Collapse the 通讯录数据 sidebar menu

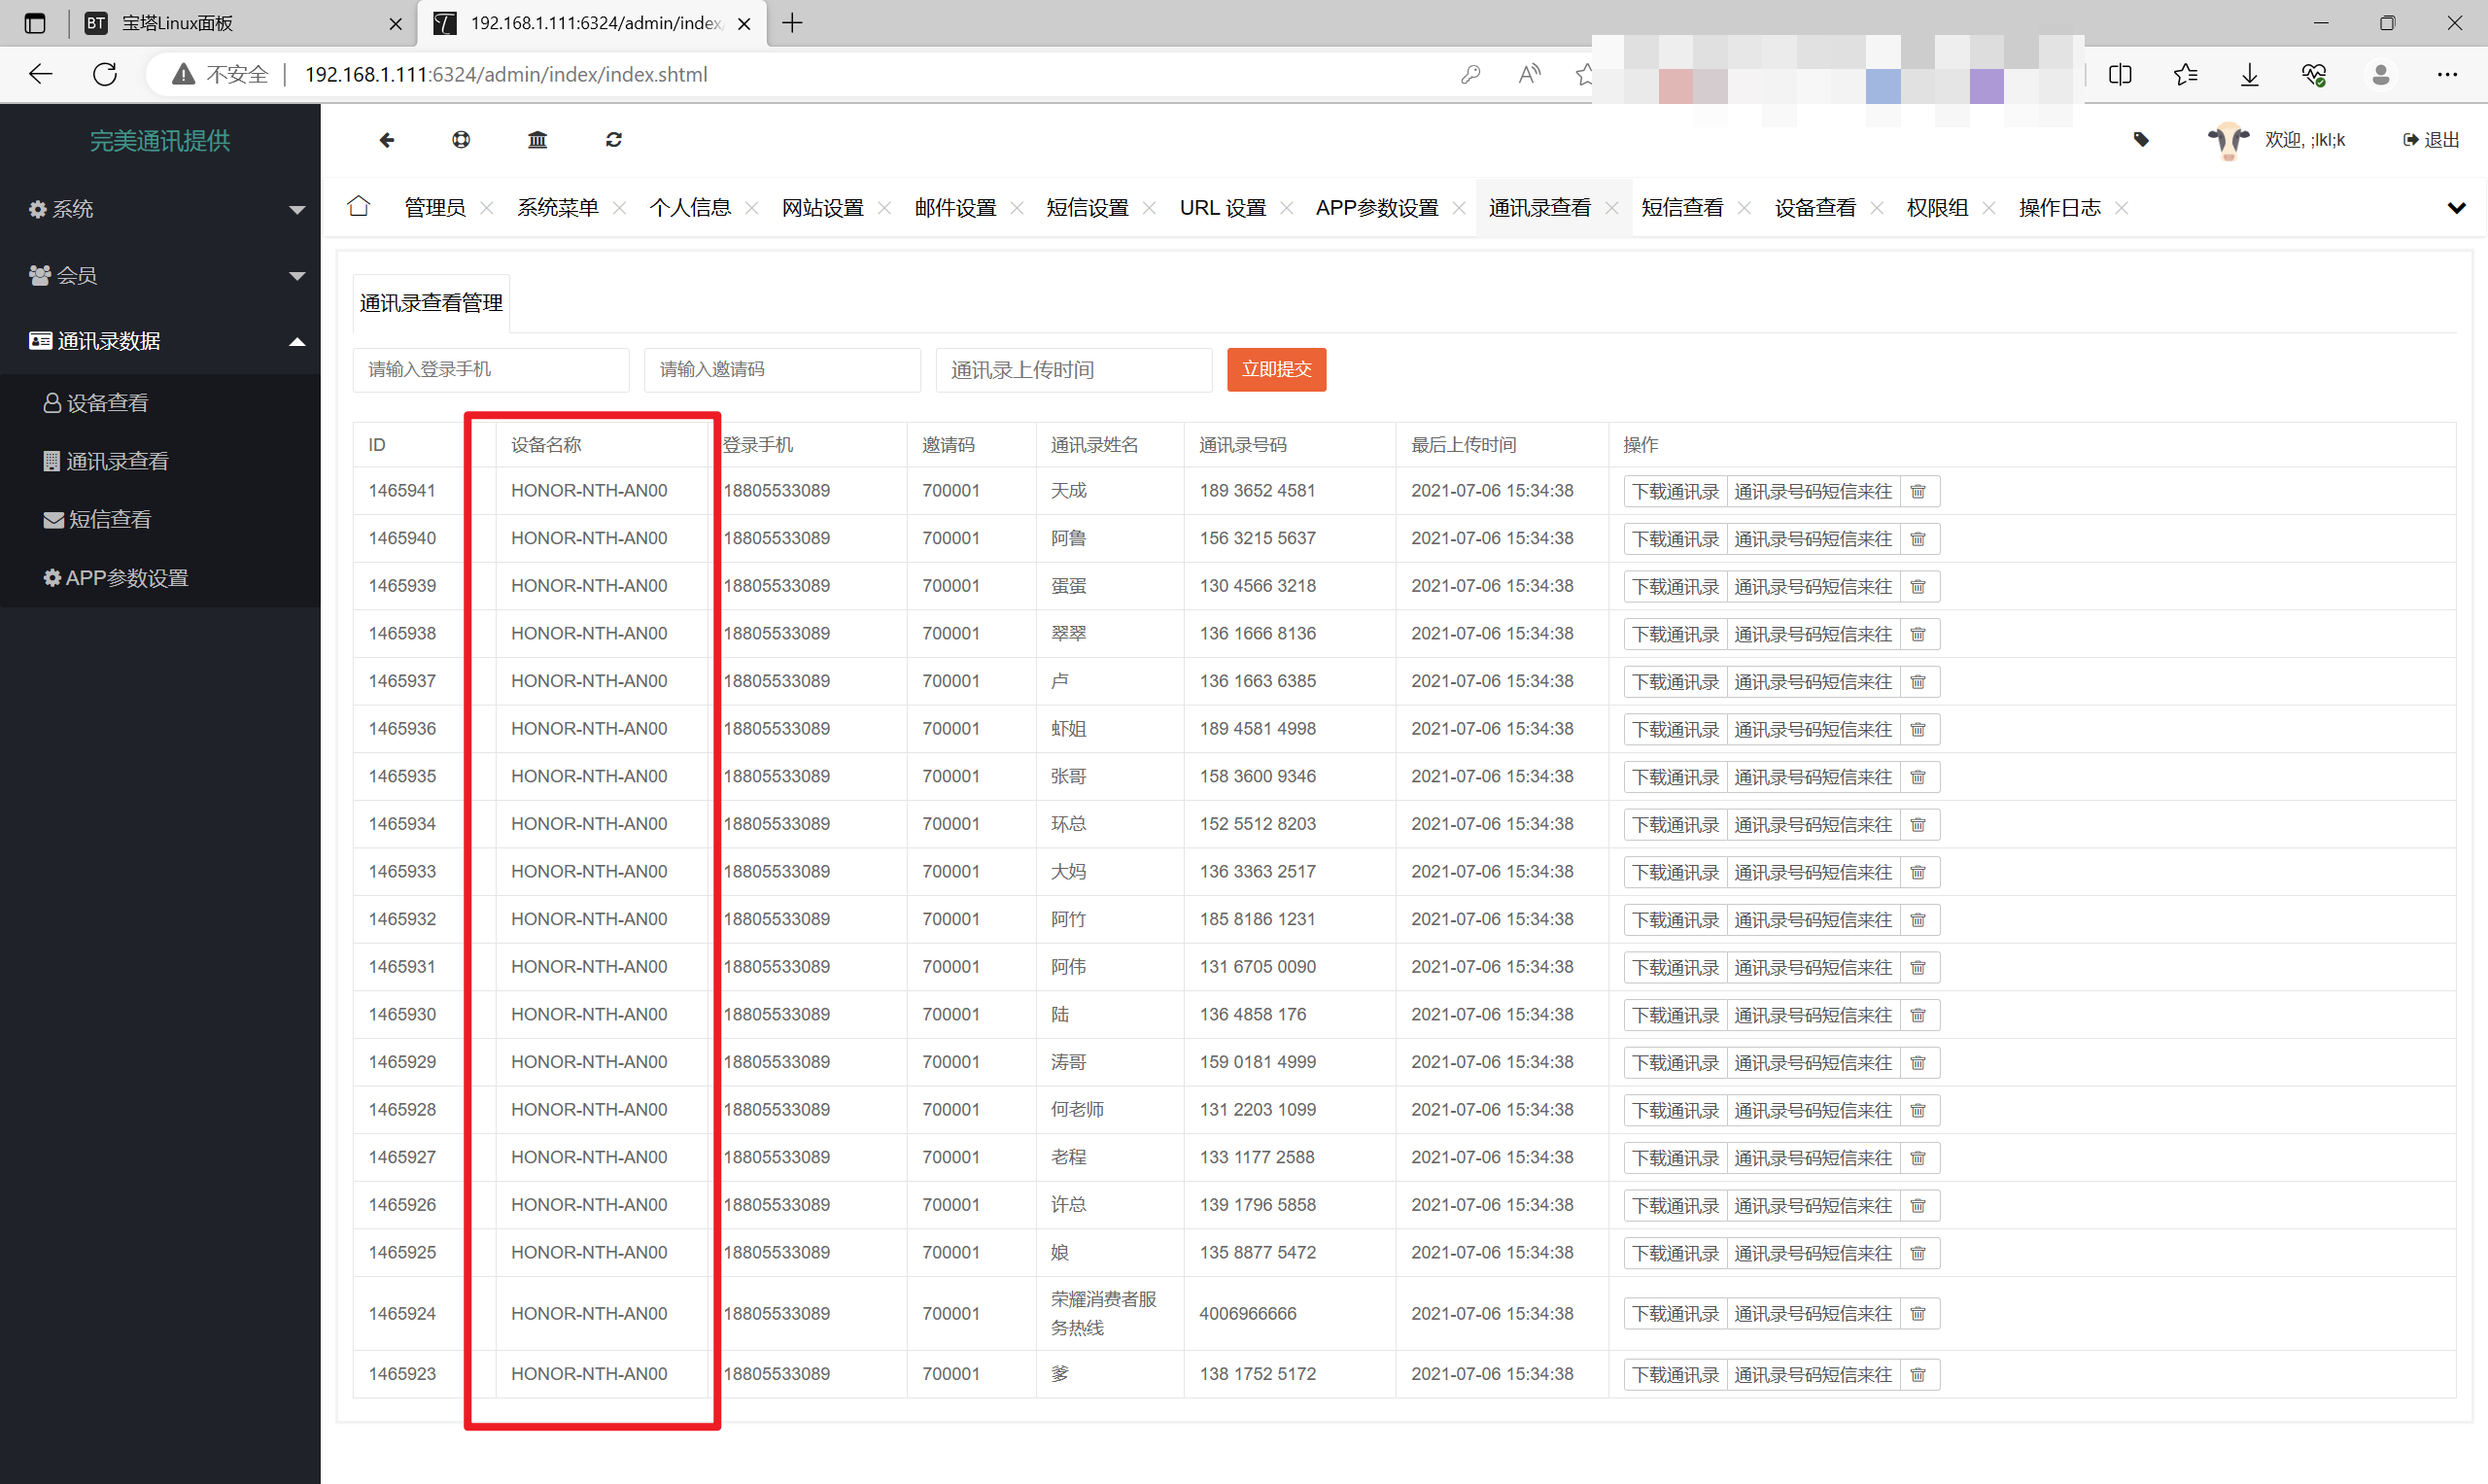click(x=160, y=341)
